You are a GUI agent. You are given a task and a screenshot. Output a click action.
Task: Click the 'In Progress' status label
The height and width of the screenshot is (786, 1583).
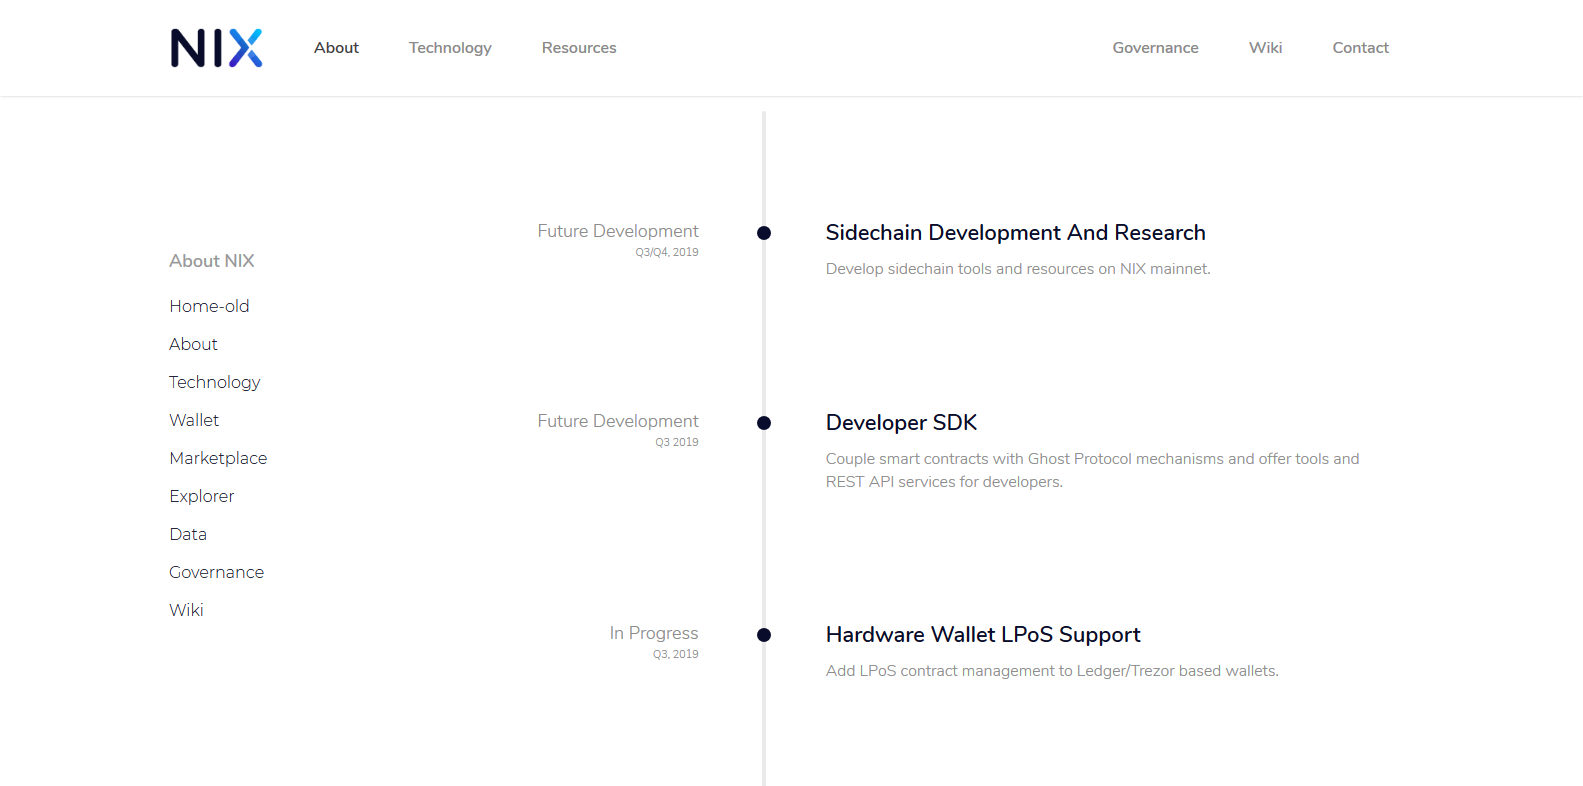click(x=654, y=633)
